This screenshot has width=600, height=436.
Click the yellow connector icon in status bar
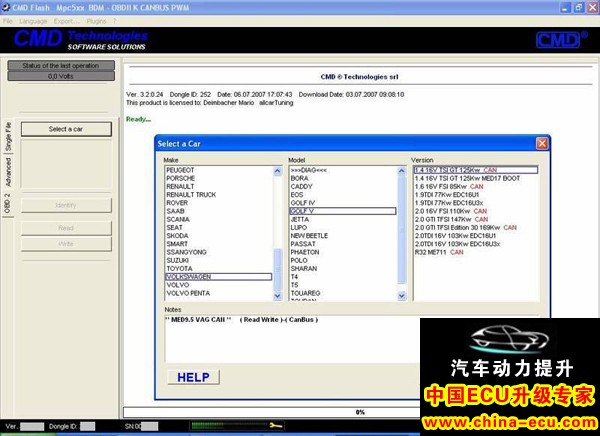[x=276, y=425]
